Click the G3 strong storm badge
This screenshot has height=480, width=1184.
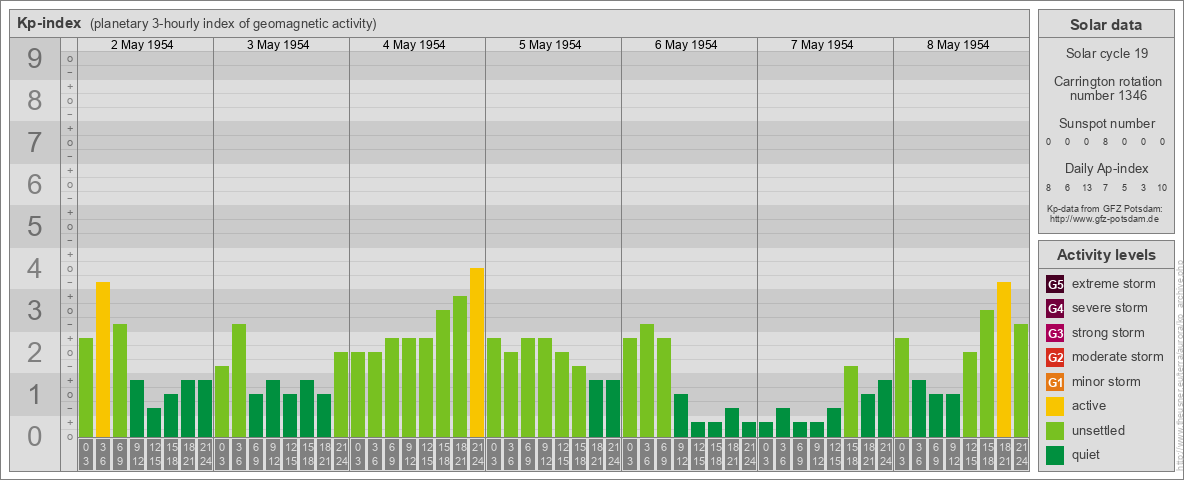pos(1055,333)
